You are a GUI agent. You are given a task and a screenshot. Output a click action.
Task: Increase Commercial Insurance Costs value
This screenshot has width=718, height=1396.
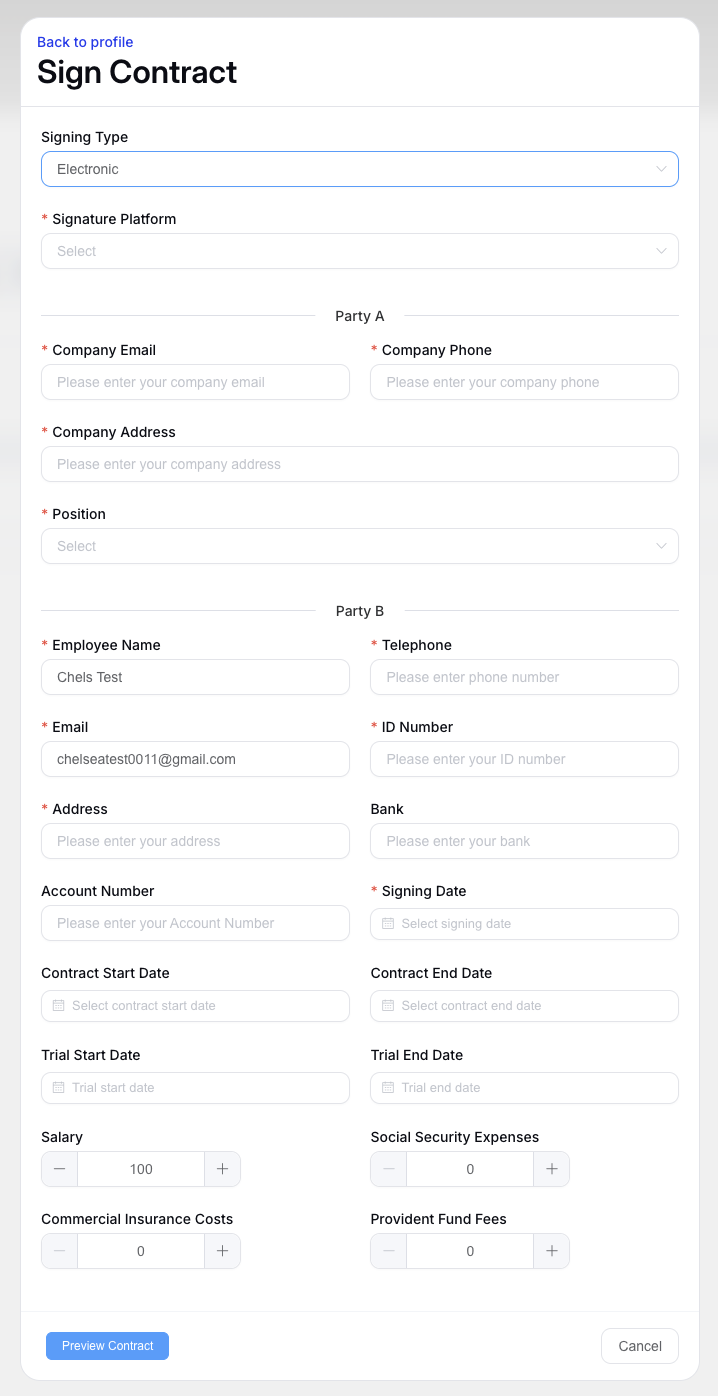coord(222,1251)
